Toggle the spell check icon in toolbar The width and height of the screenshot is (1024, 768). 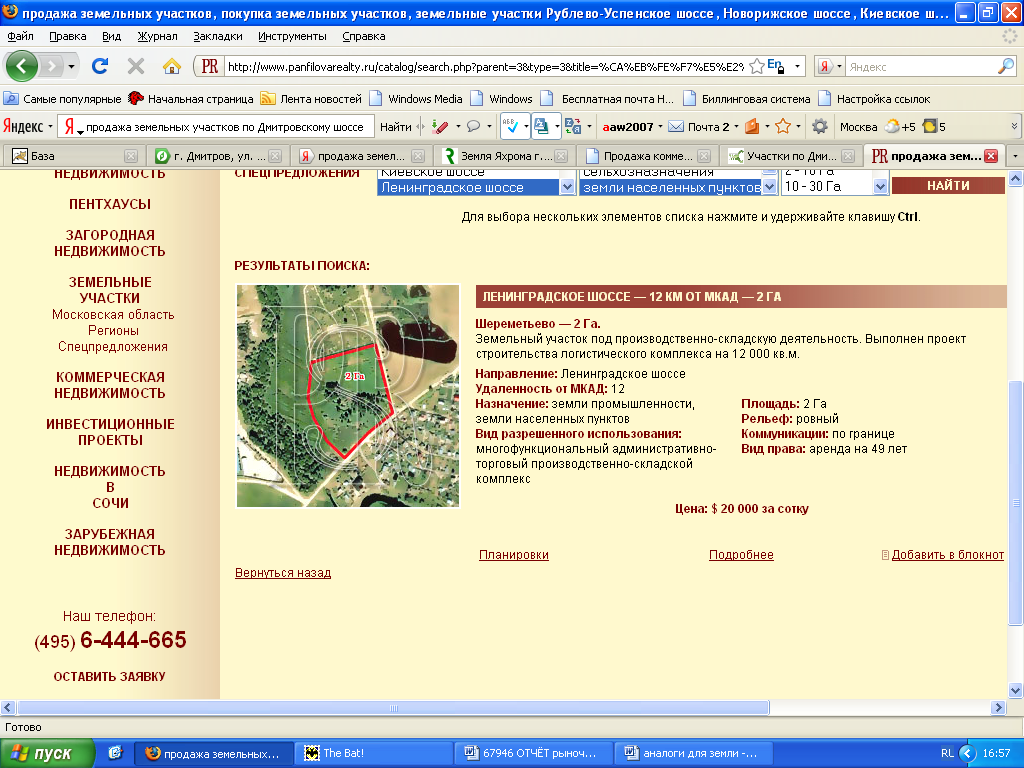click(511, 127)
